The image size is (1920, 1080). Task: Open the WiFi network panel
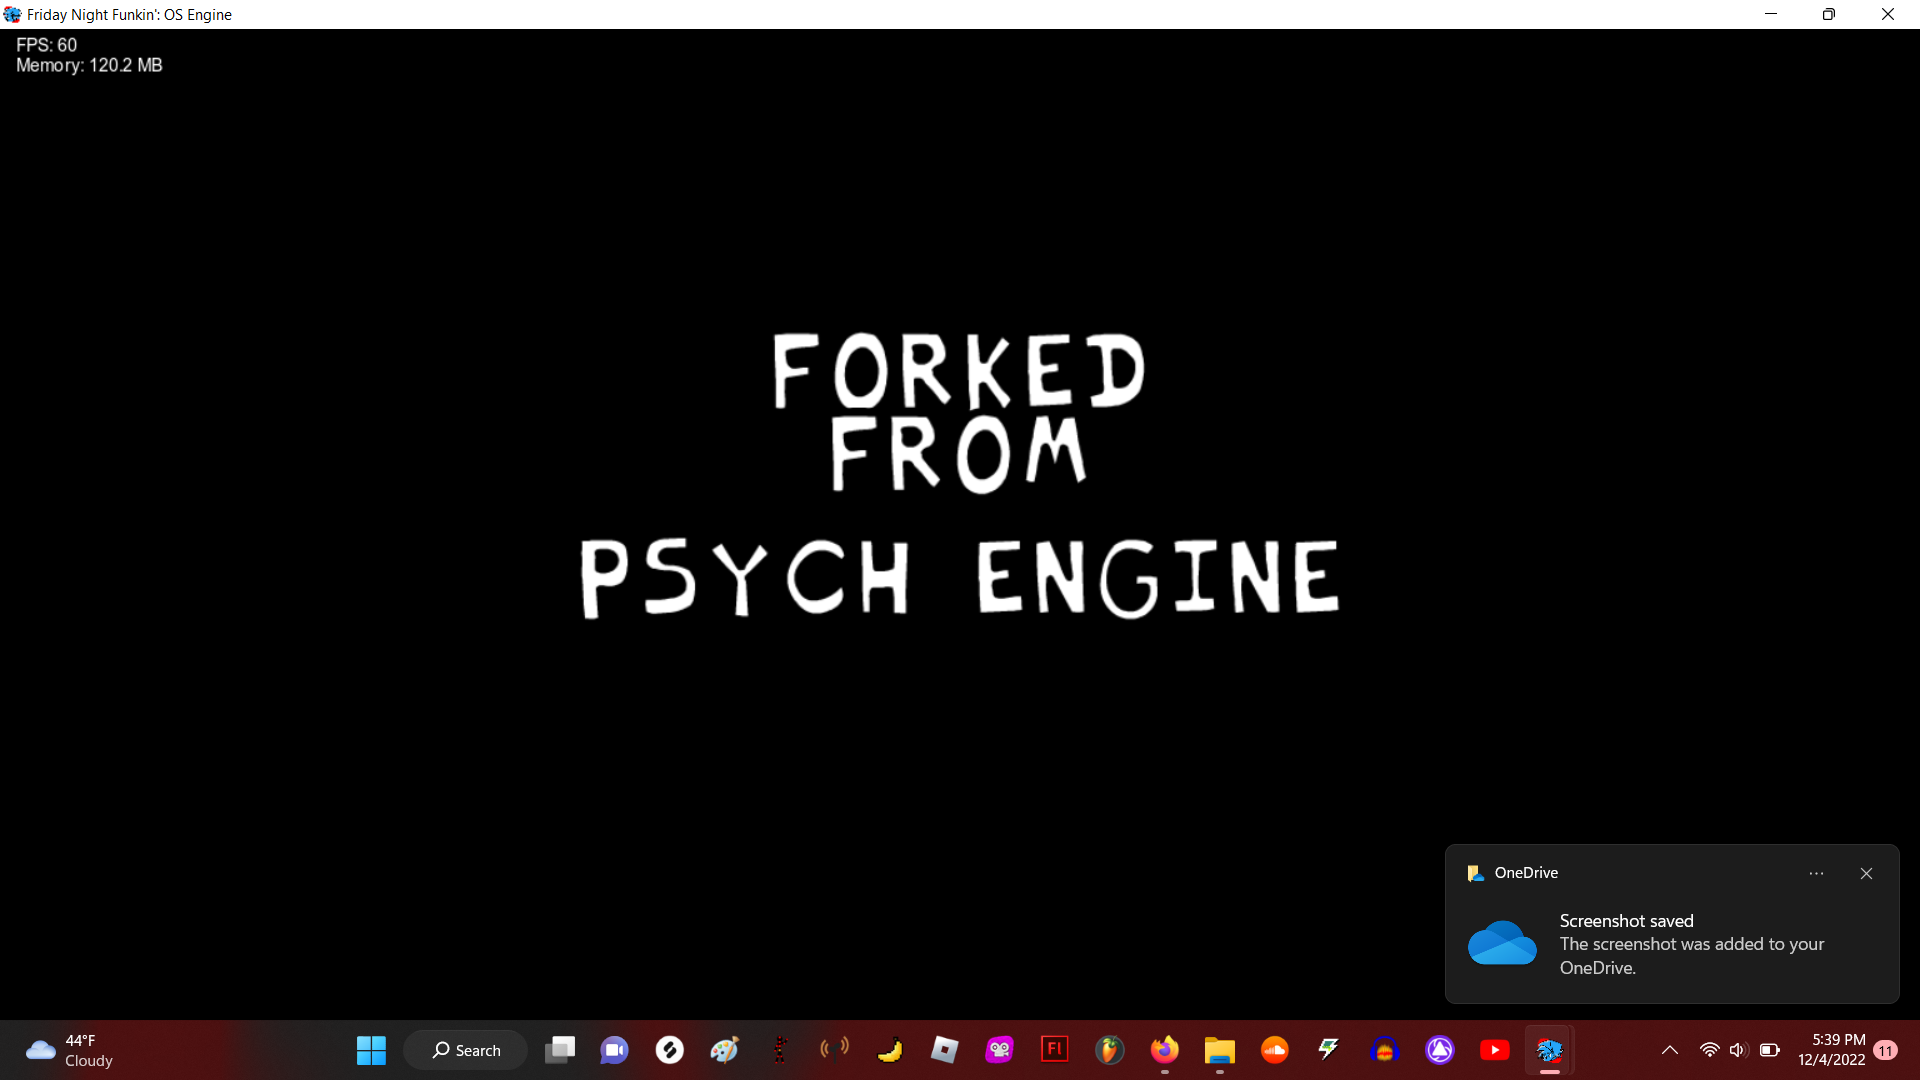point(1710,1050)
